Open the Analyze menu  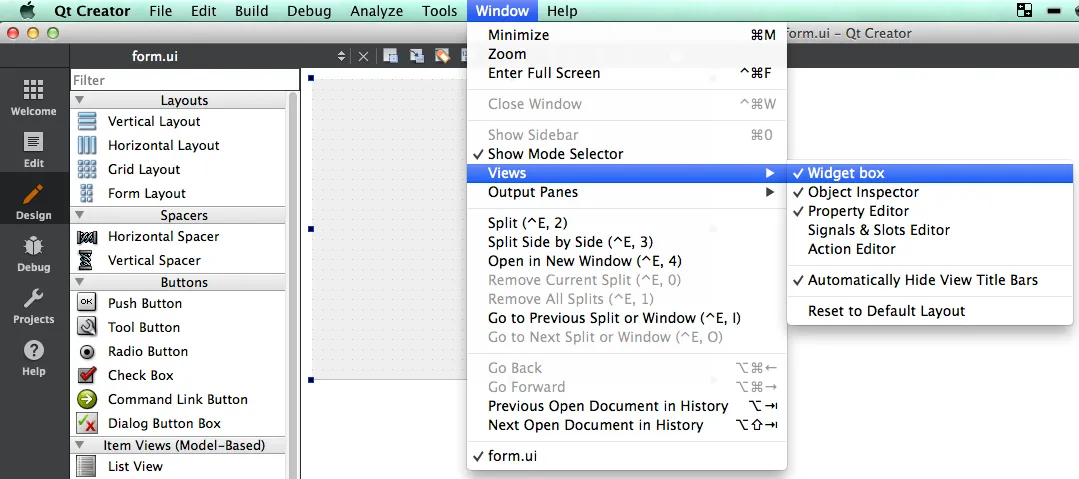pos(376,11)
